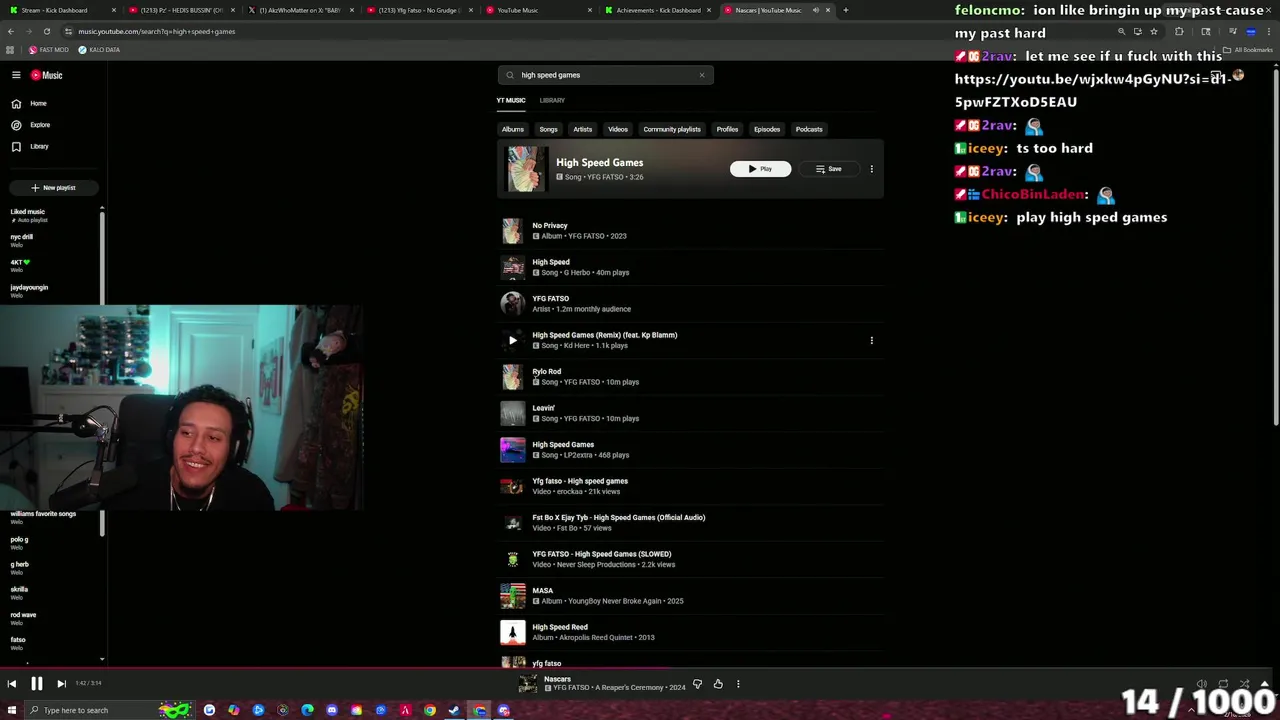This screenshot has width=1280, height=720.
Task: Skip to the previous track
Action: [x=11, y=684]
